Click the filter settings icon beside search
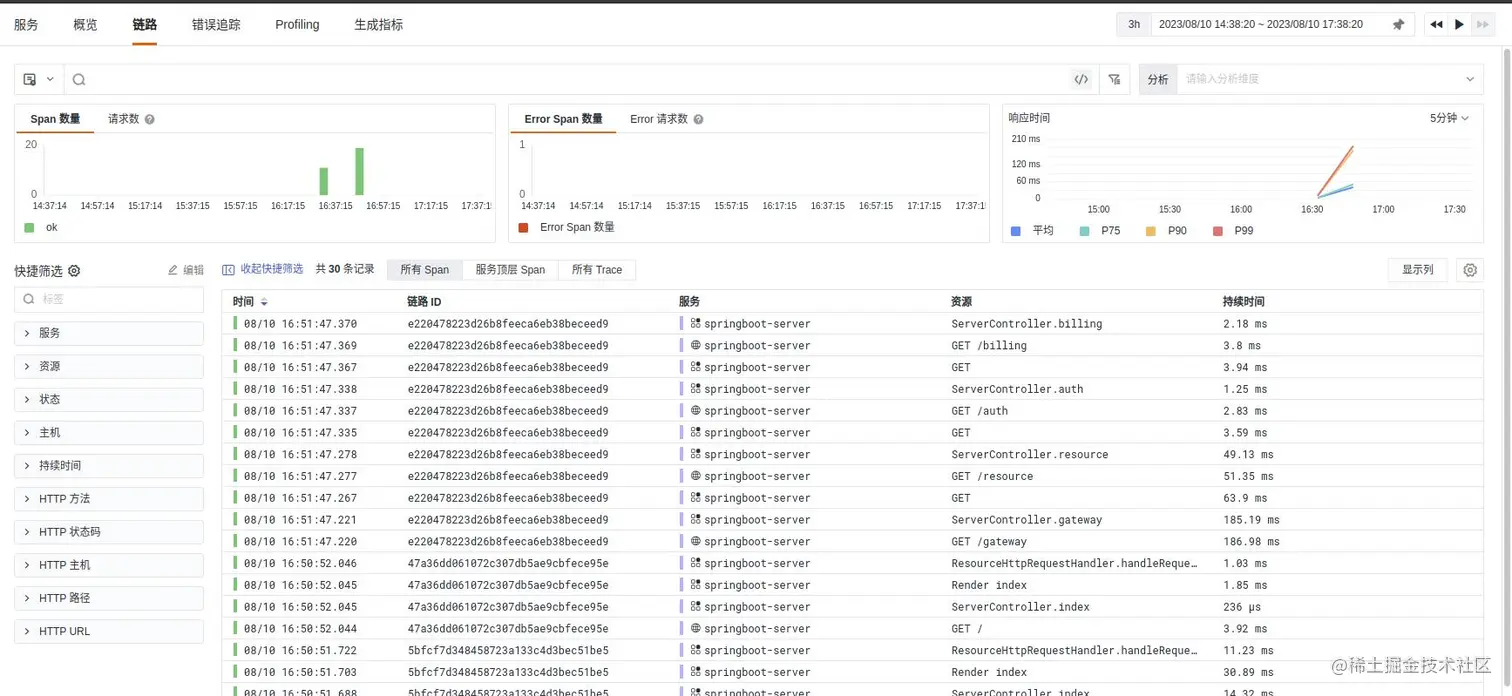Viewport: 1512px width, 696px height. [1114, 79]
